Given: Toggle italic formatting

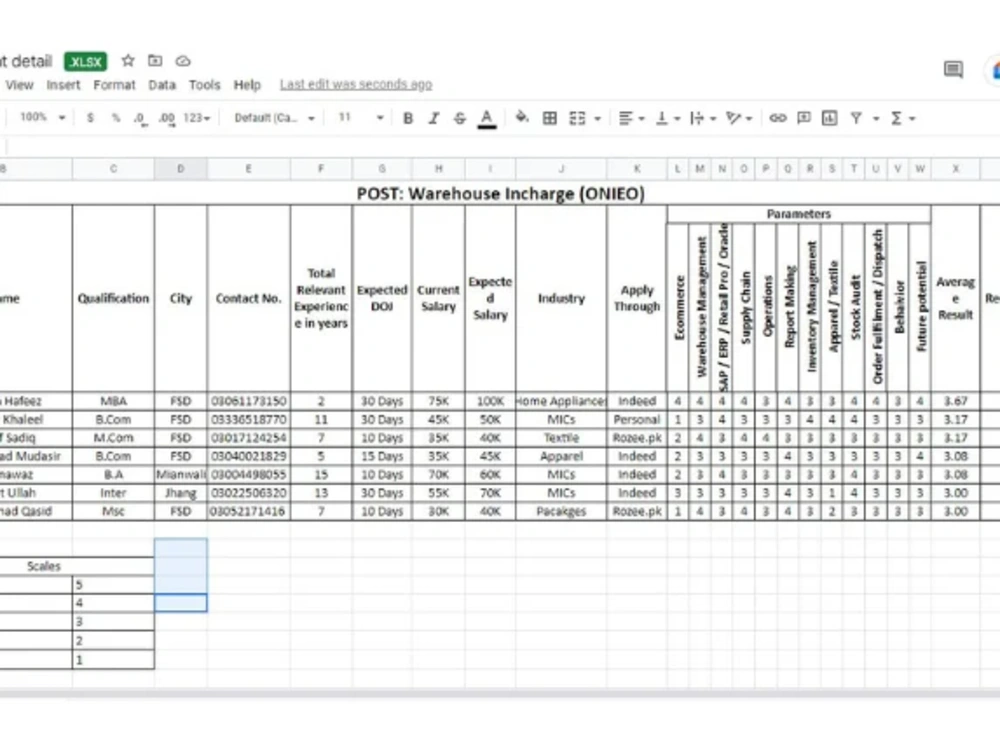Looking at the screenshot, I should [x=434, y=118].
